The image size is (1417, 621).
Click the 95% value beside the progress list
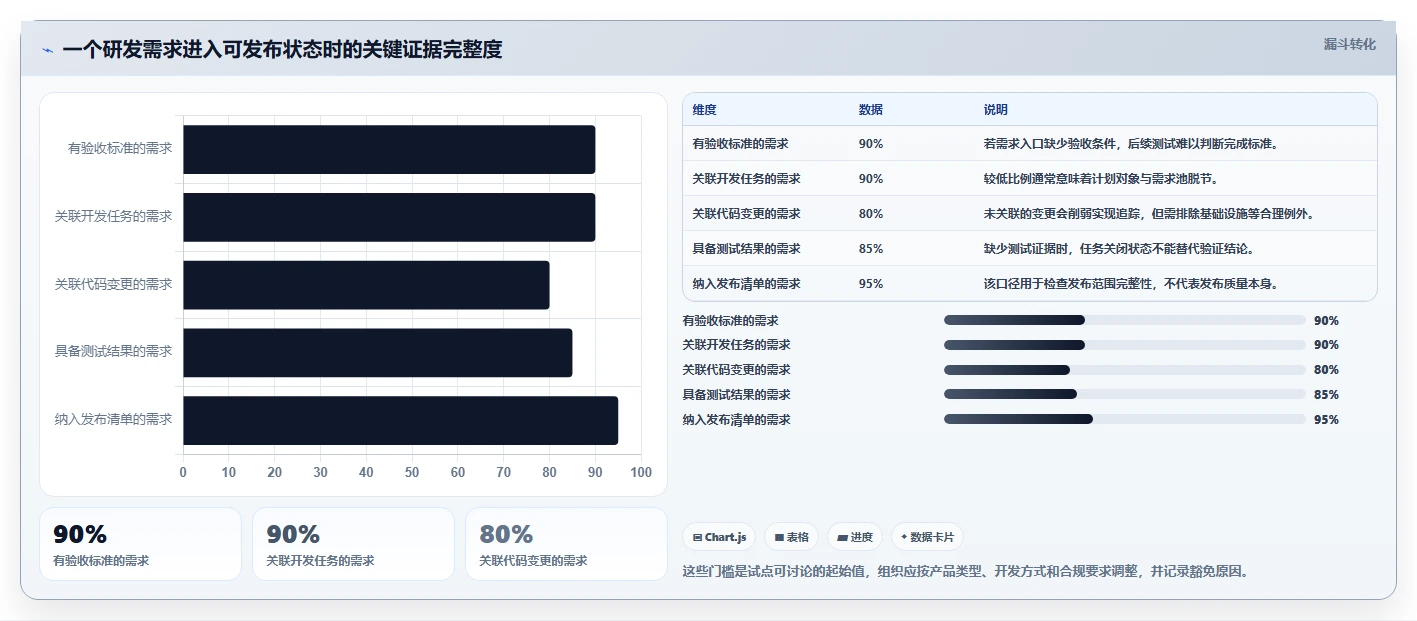[1326, 420]
